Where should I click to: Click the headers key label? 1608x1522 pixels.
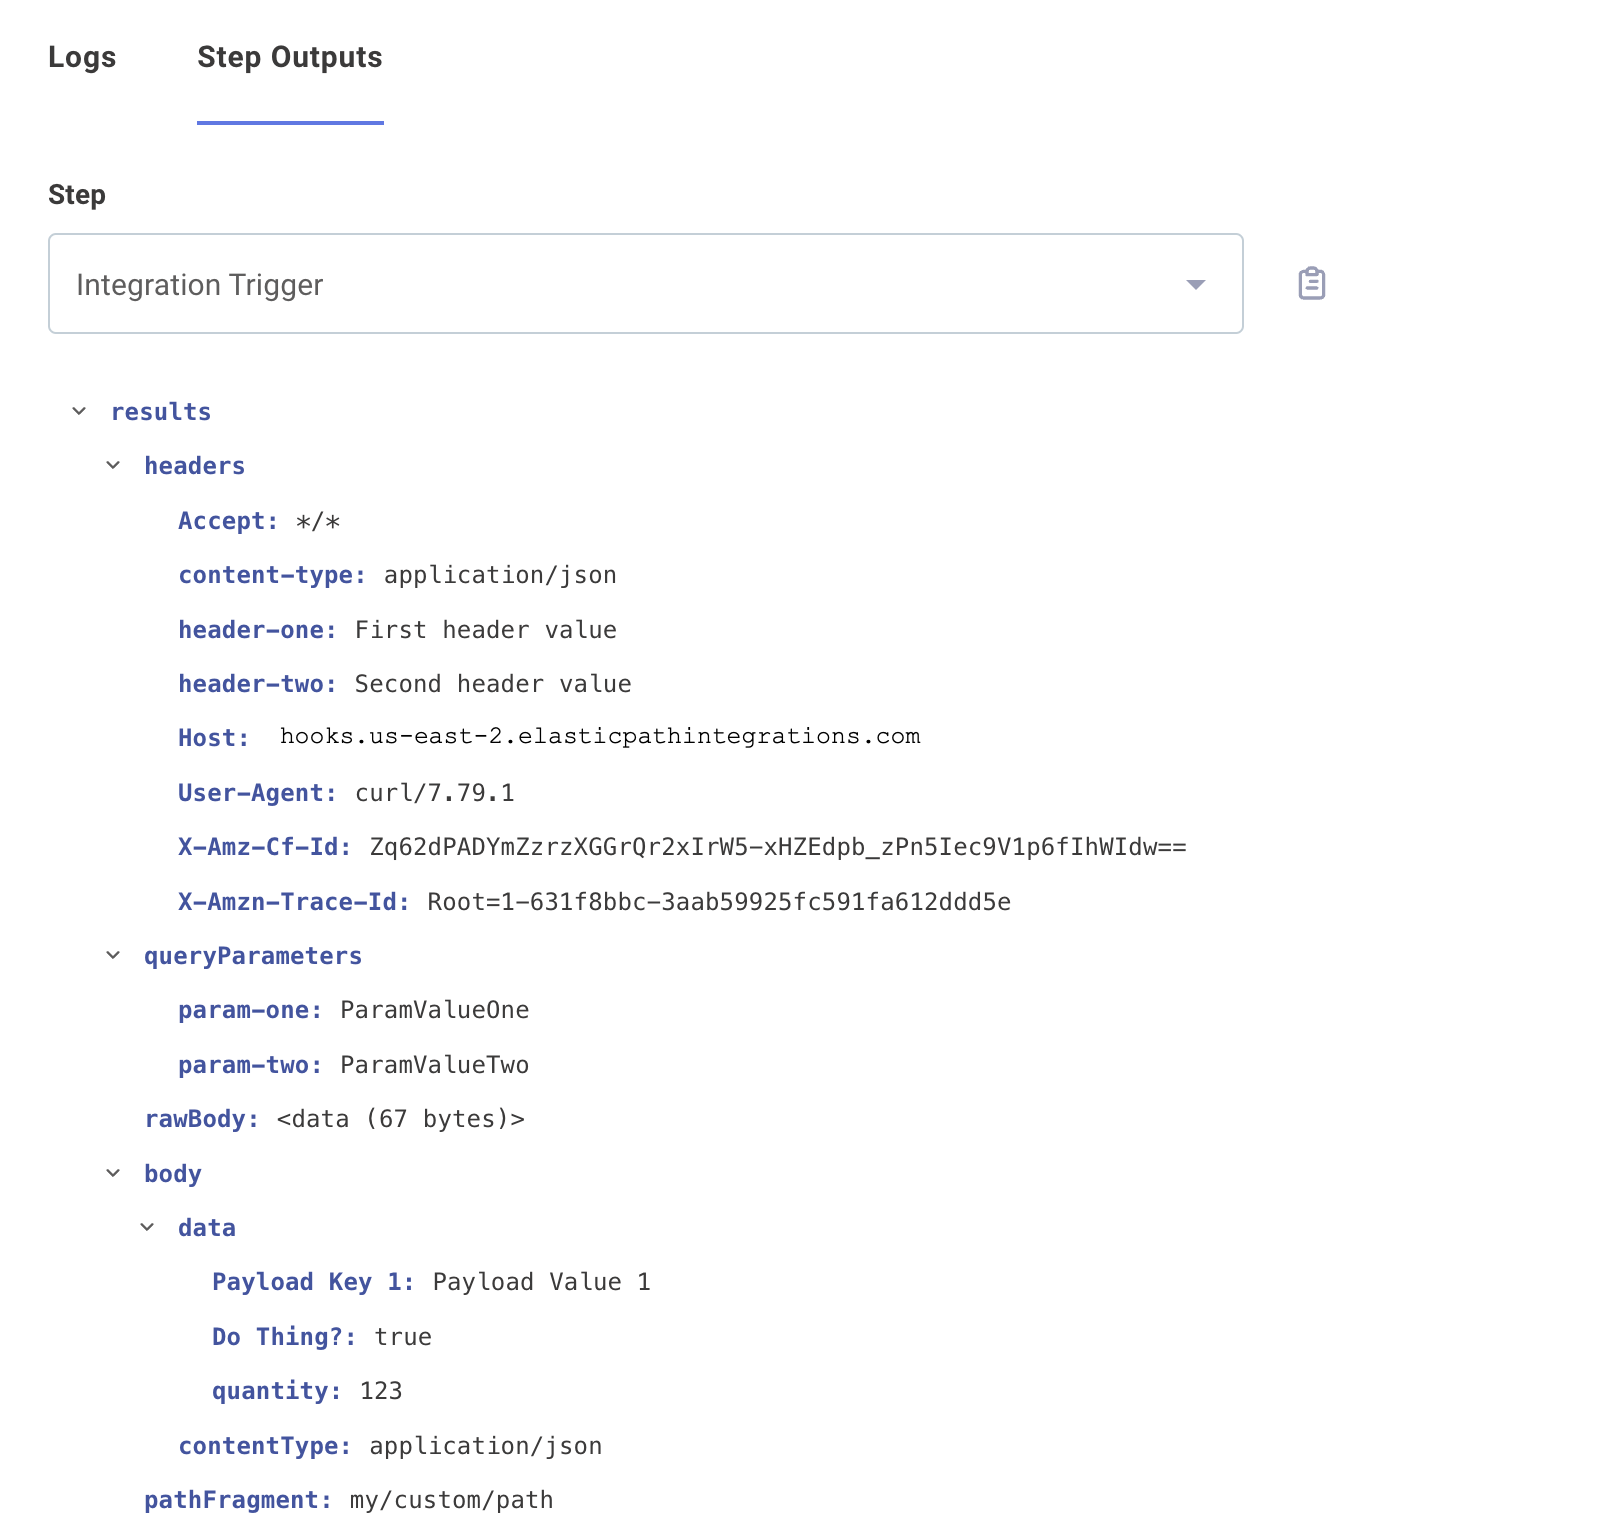(x=194, y=466)
